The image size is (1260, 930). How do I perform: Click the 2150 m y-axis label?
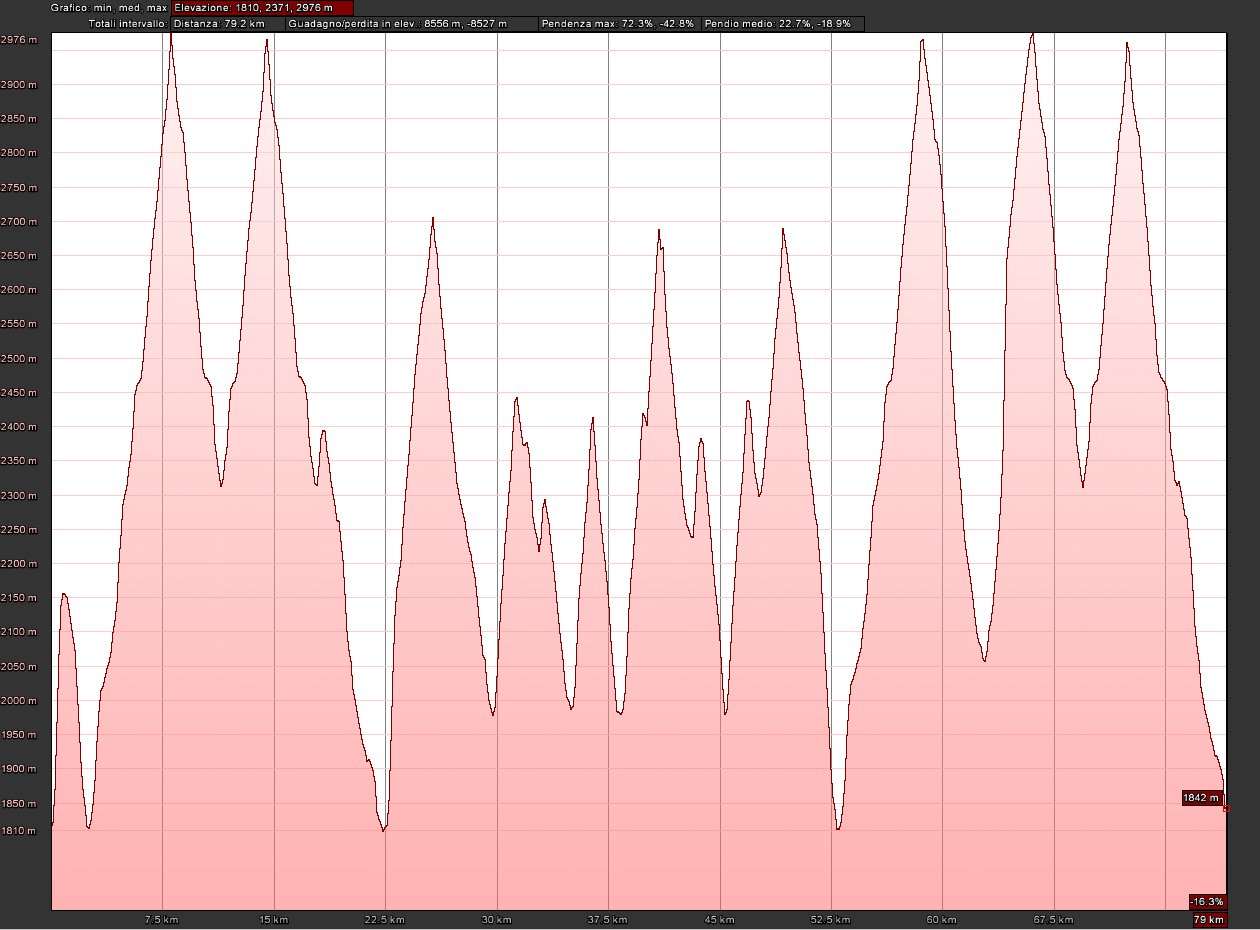(x=19, y=598)
